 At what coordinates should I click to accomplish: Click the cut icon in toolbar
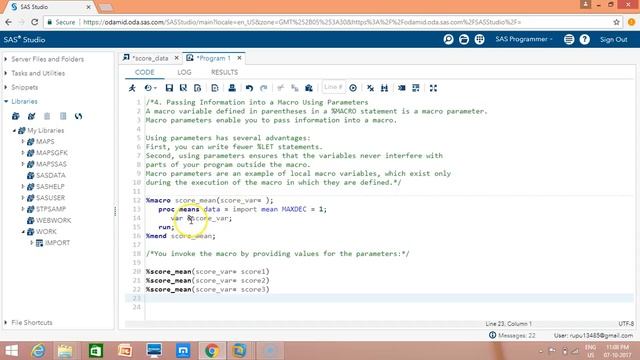pos(280,88)
